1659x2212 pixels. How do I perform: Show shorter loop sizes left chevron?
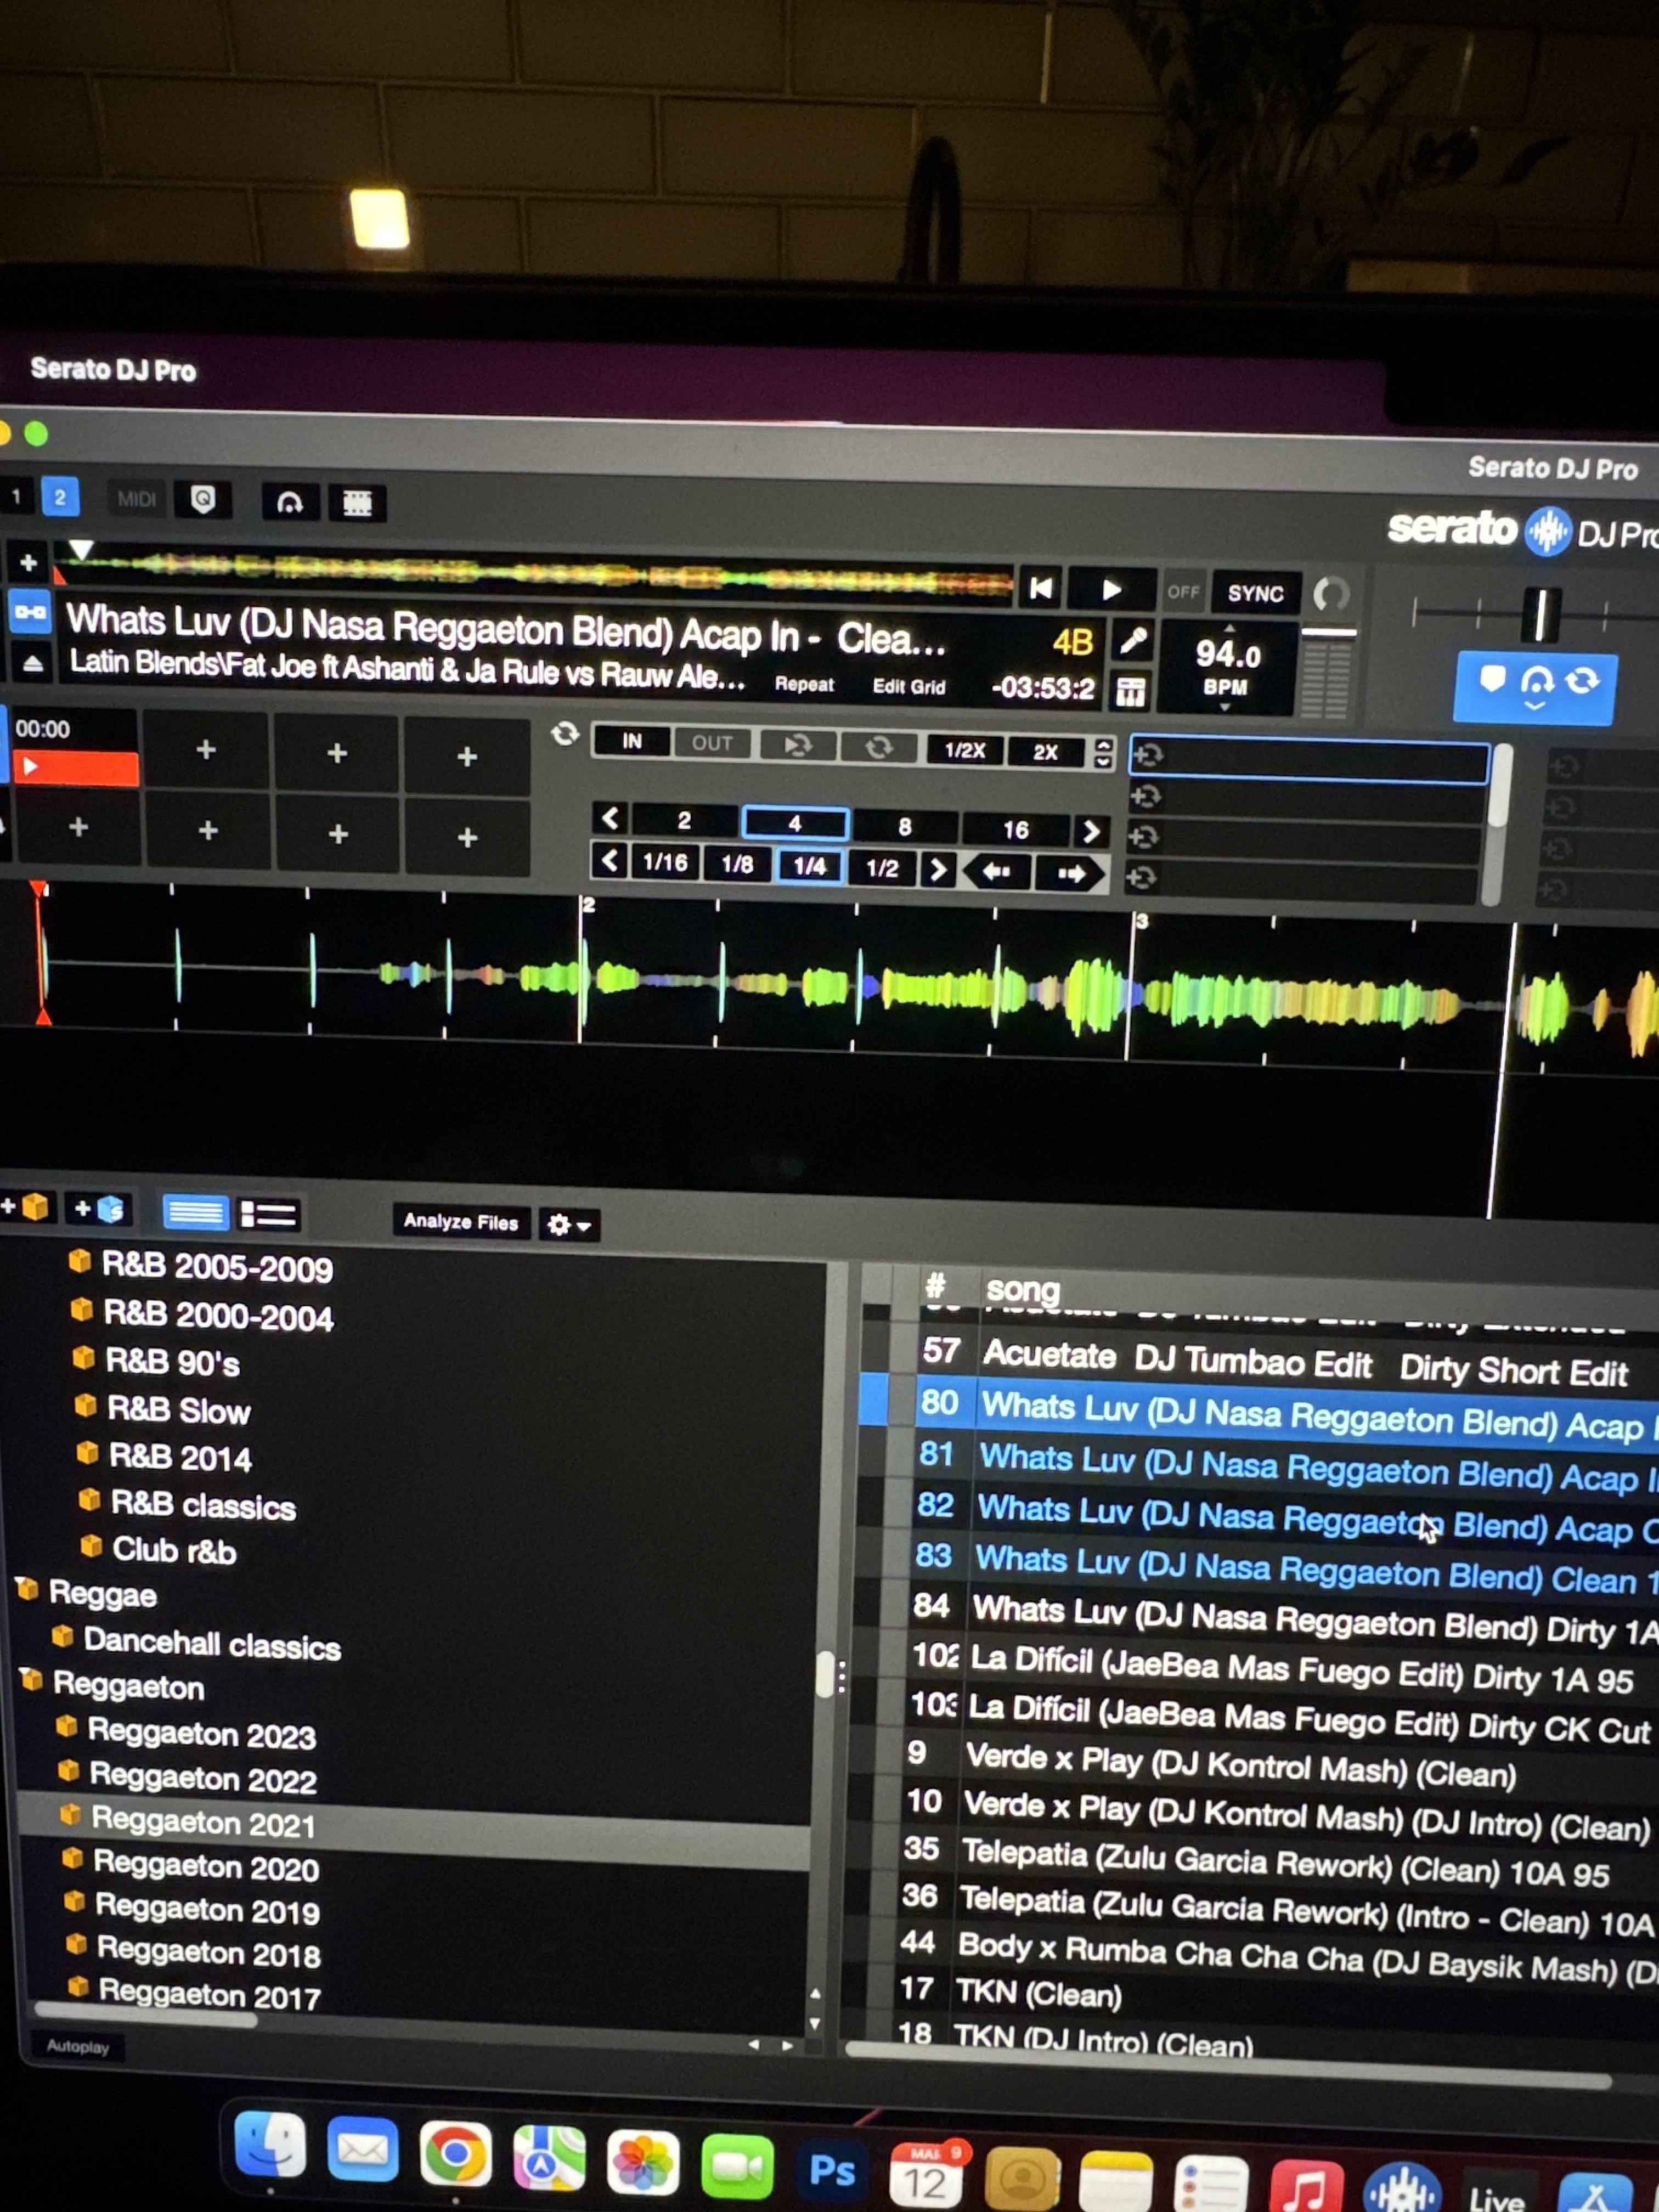tap(610, 818)
